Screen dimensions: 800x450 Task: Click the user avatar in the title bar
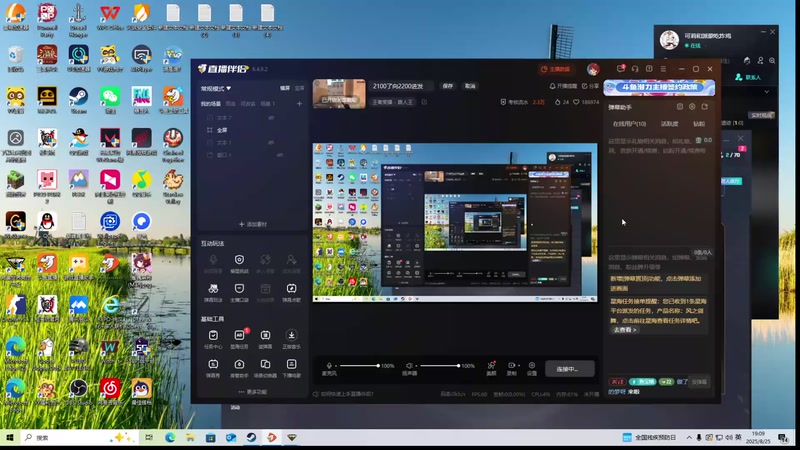click(593, 69)
